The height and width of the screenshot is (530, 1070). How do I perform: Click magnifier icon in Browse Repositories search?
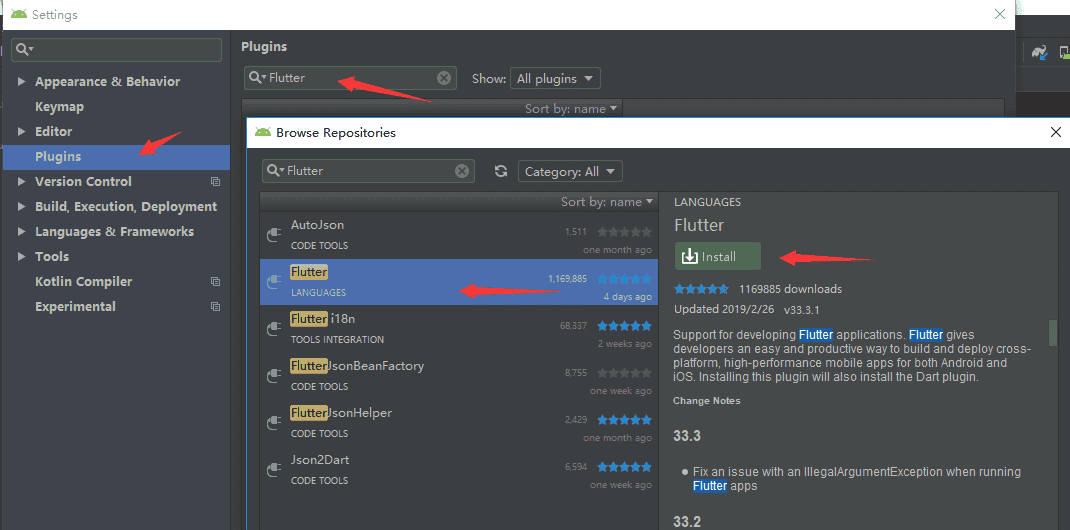pyautogui.click(x=276, y=171)
